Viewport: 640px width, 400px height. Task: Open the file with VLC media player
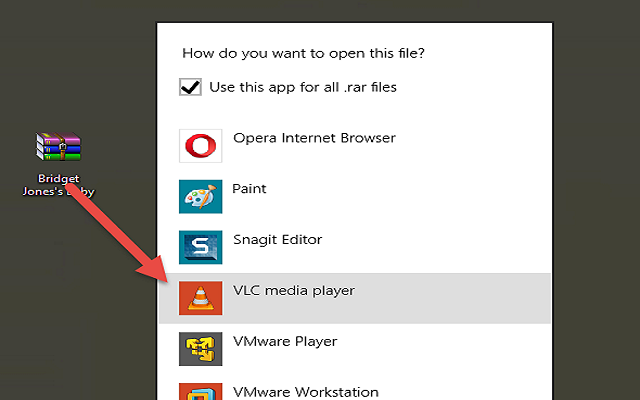click(x=294, y=291)
